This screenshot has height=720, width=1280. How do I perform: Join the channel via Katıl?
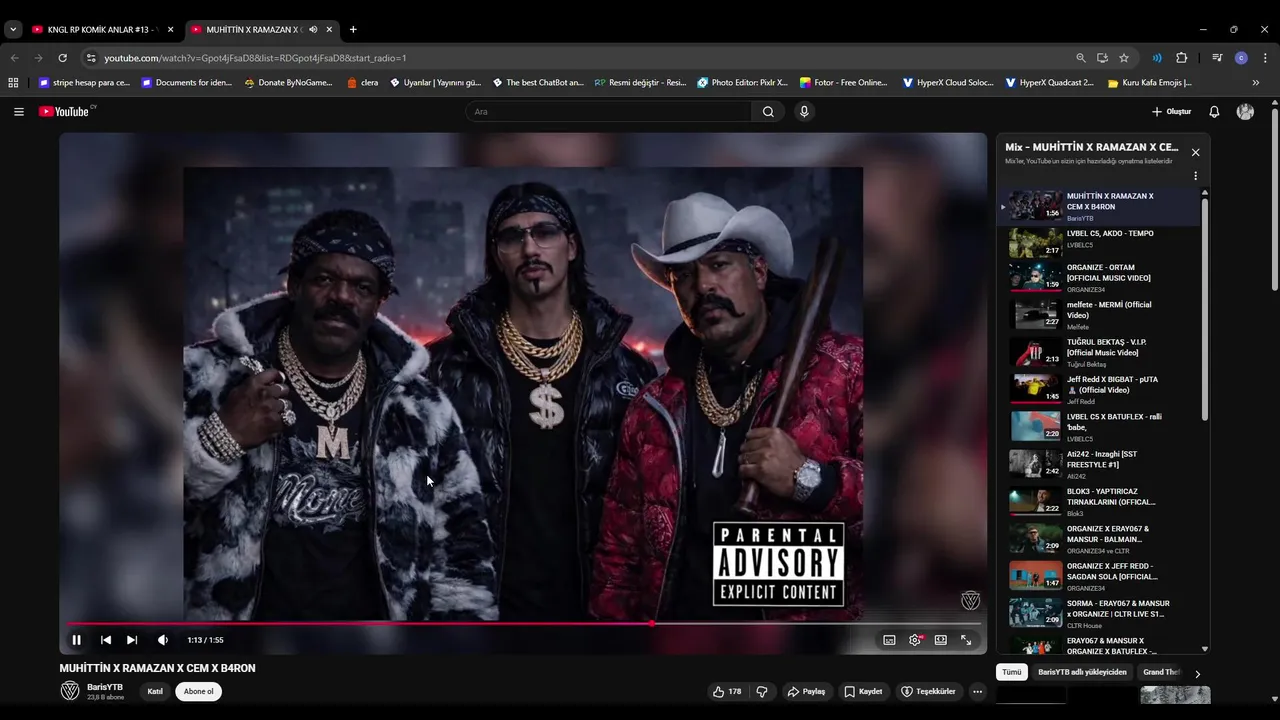(x=155, y=691)
